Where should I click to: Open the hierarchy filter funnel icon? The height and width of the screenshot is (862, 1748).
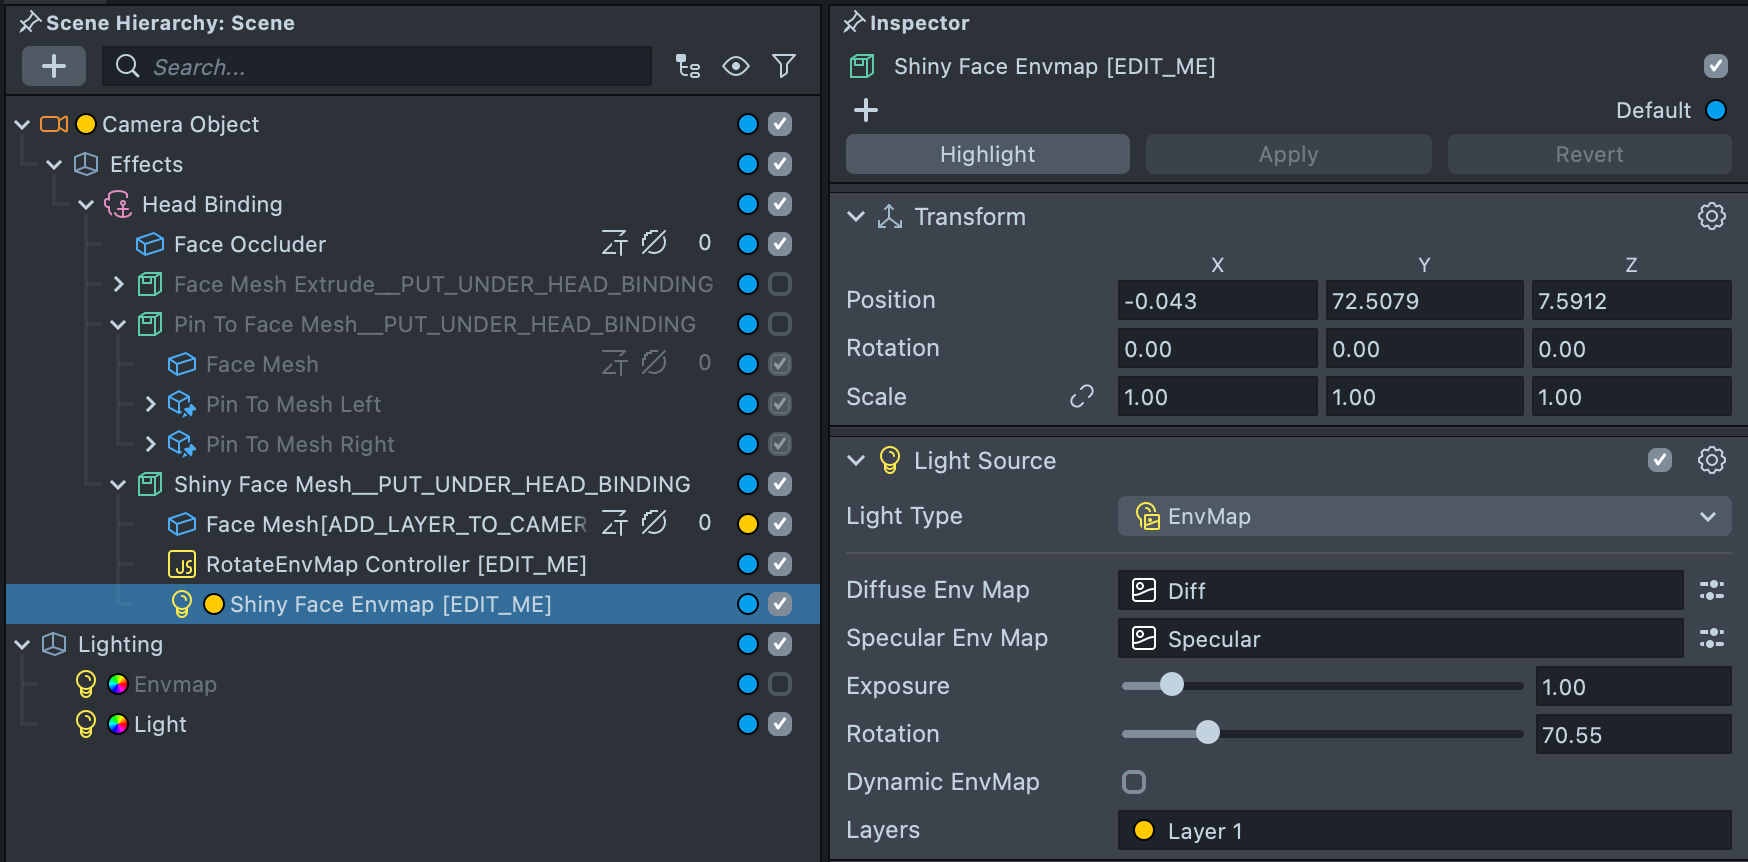pyautogui.click(x=784, y=67)
